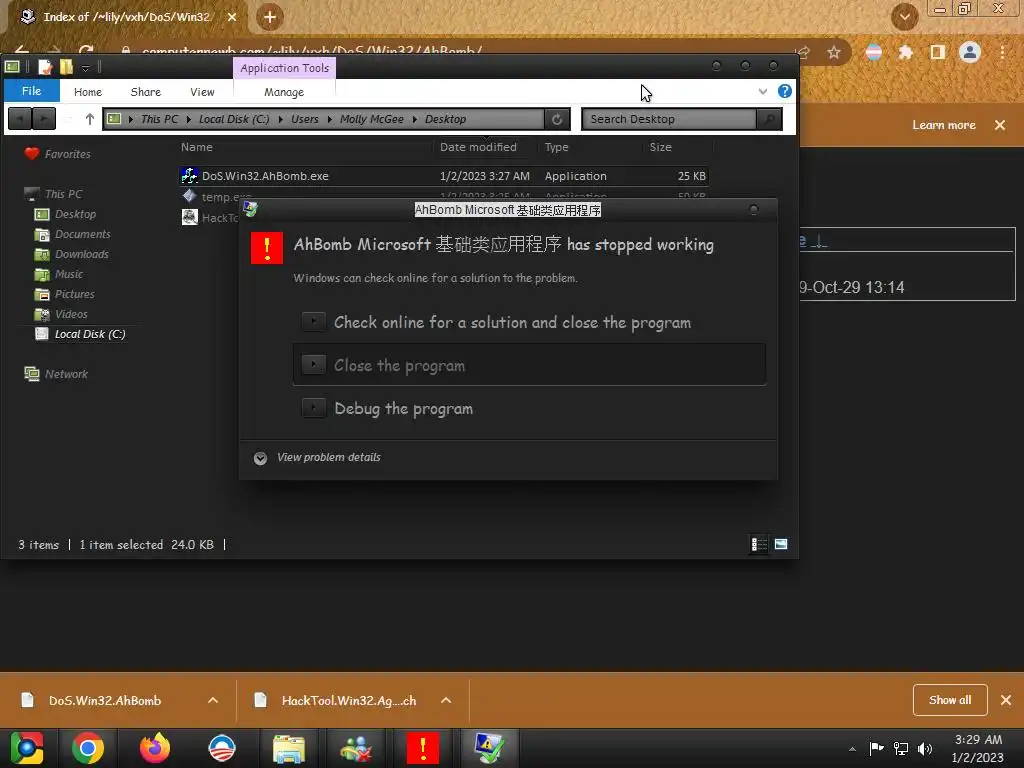
Task: Open Network in the navigation pane
Action: 66,374
